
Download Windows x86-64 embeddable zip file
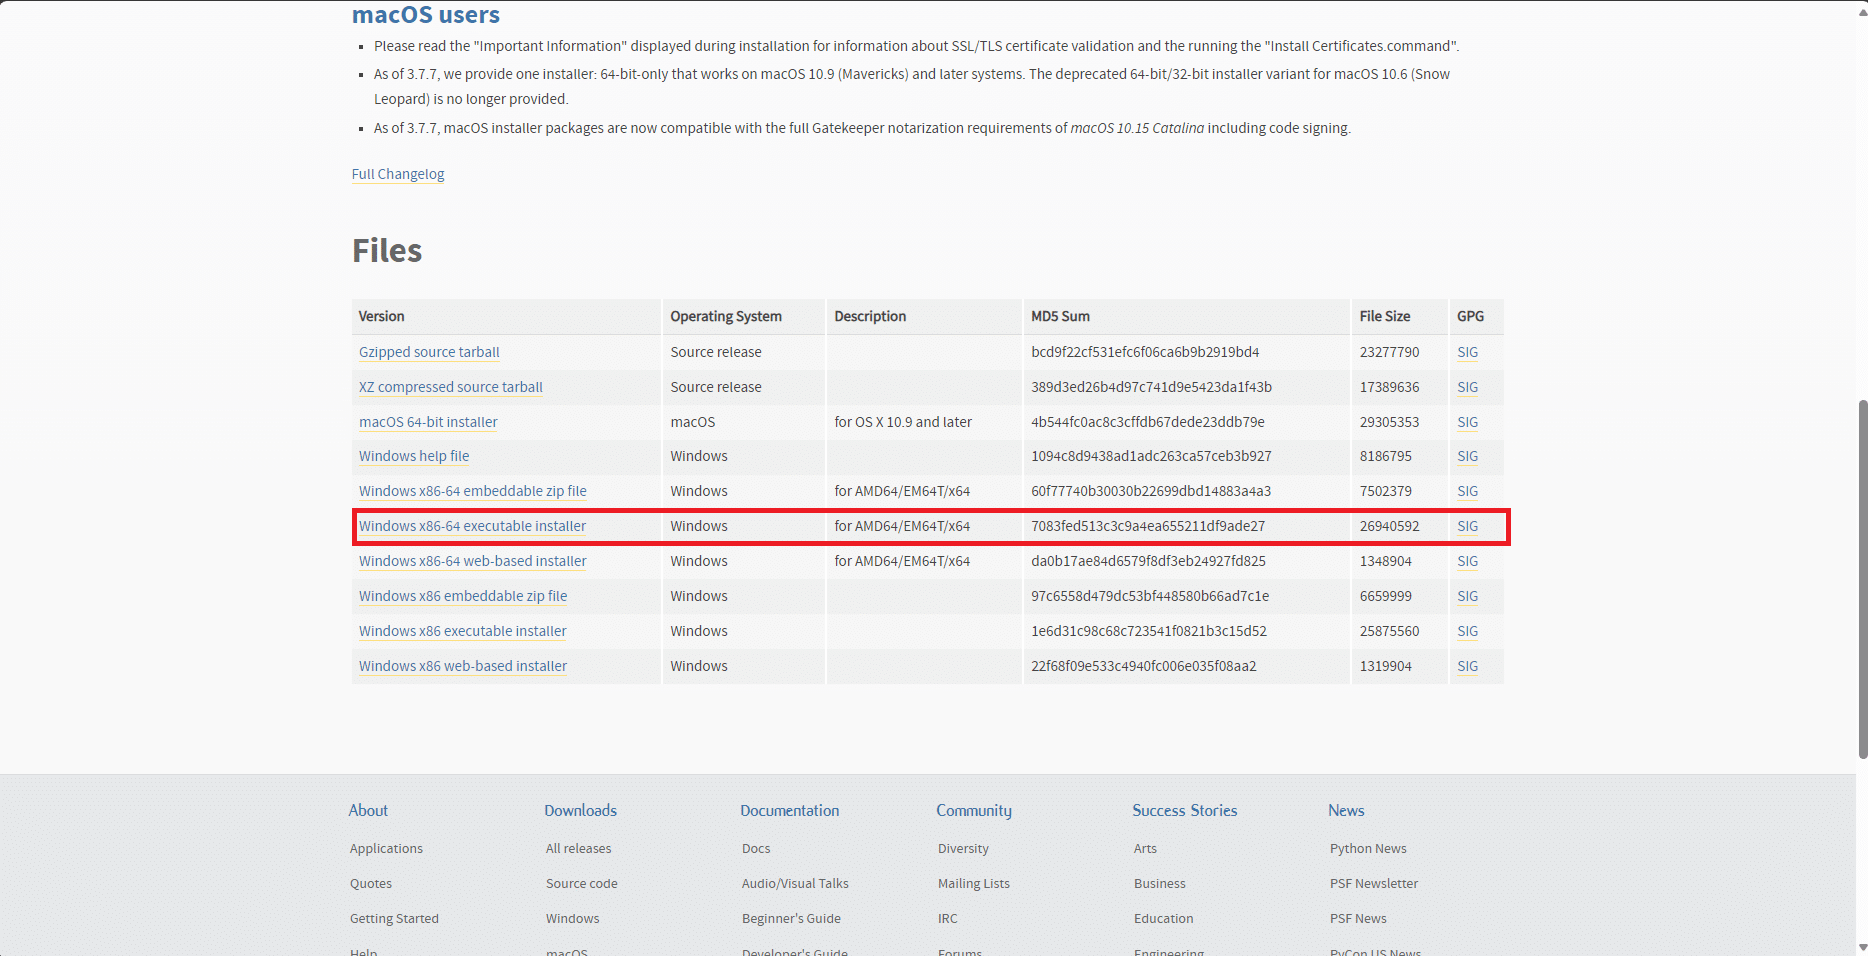473,491
